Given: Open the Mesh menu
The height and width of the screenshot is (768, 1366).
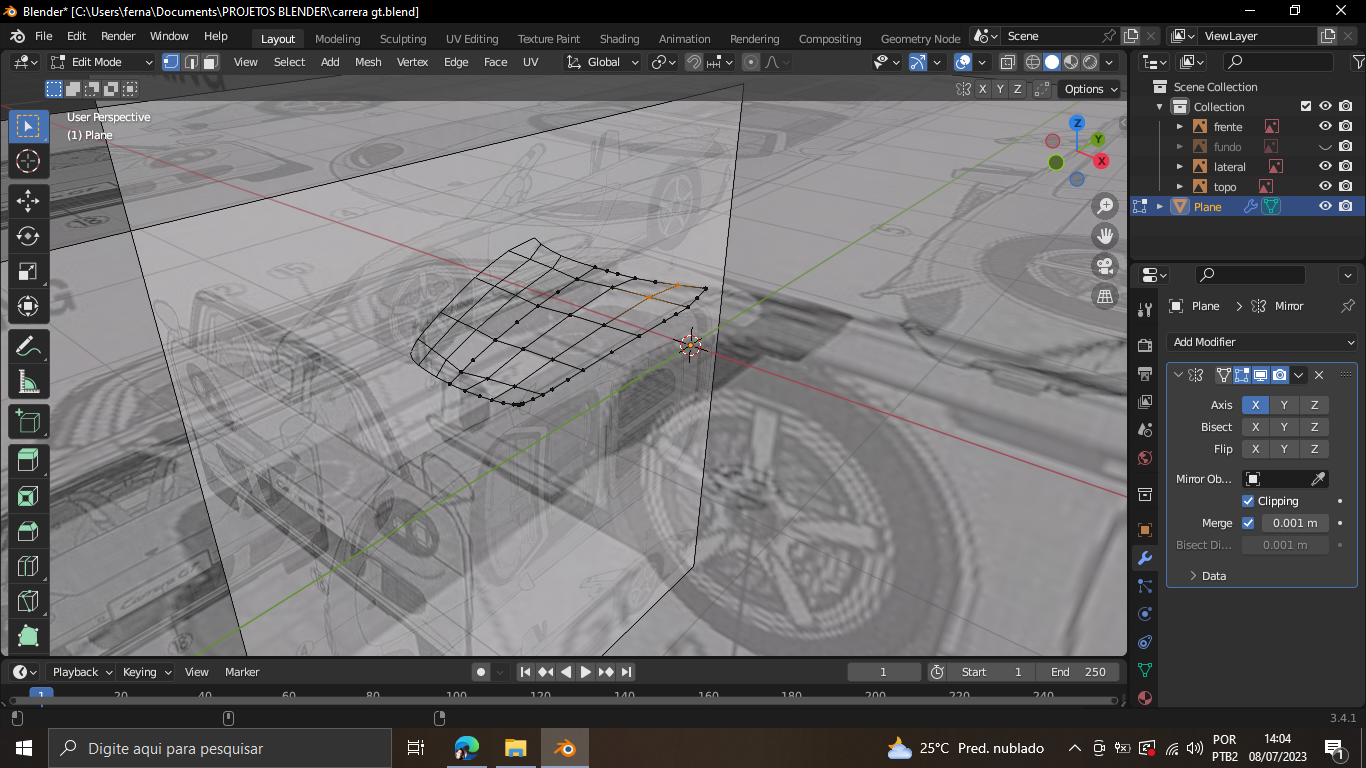Looking at the screenshot, I should tap(368, 62).
